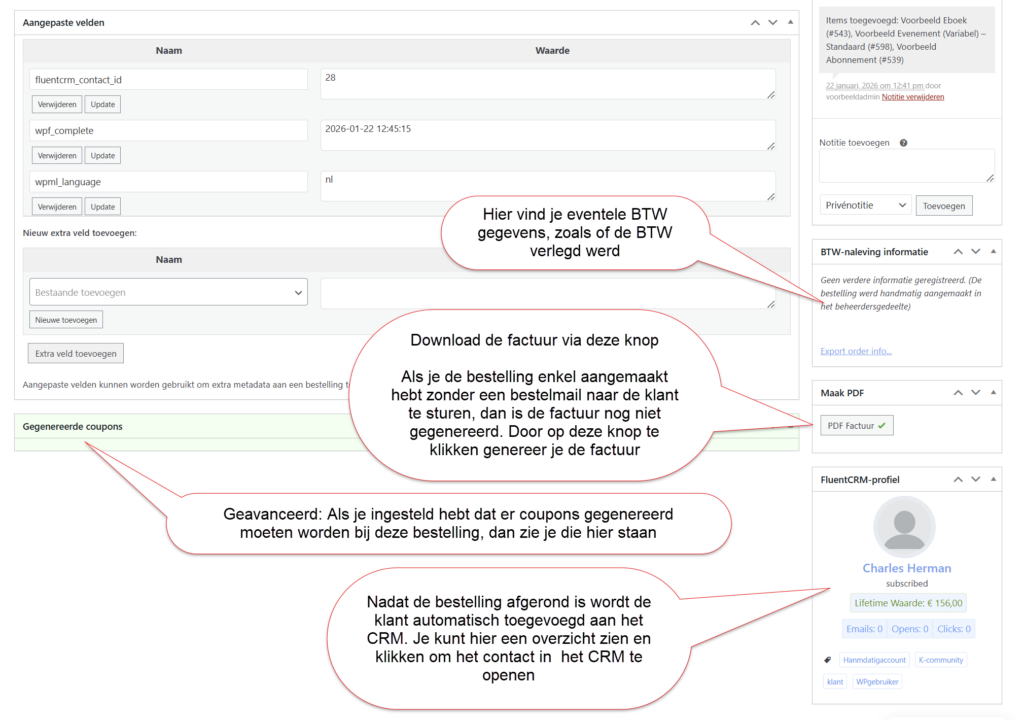Click the Notitie toevoegen text area
This screenshot has width=1024, height=720.
(906, 166)
